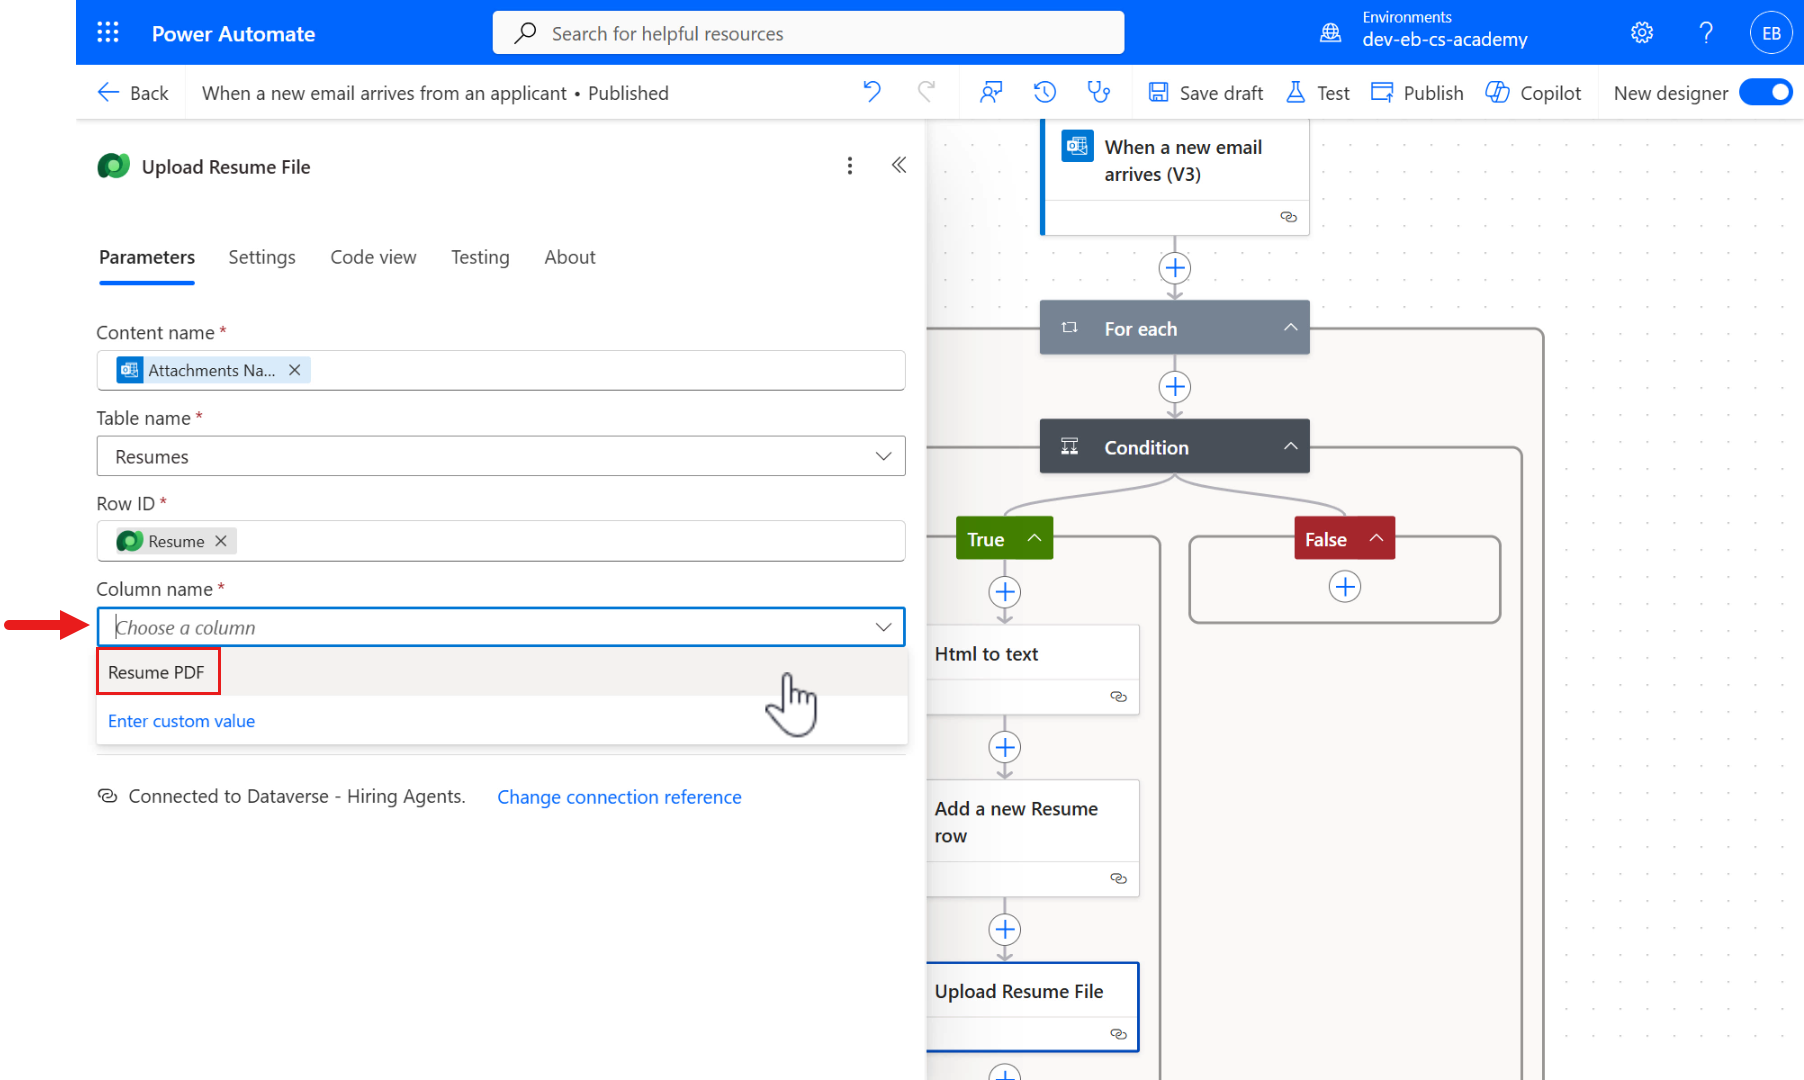This screenshot has height=1080, width=1804.
Task: Collapse the Upload Resume File panel with the chevrons
Action: [x=898, y=165]
